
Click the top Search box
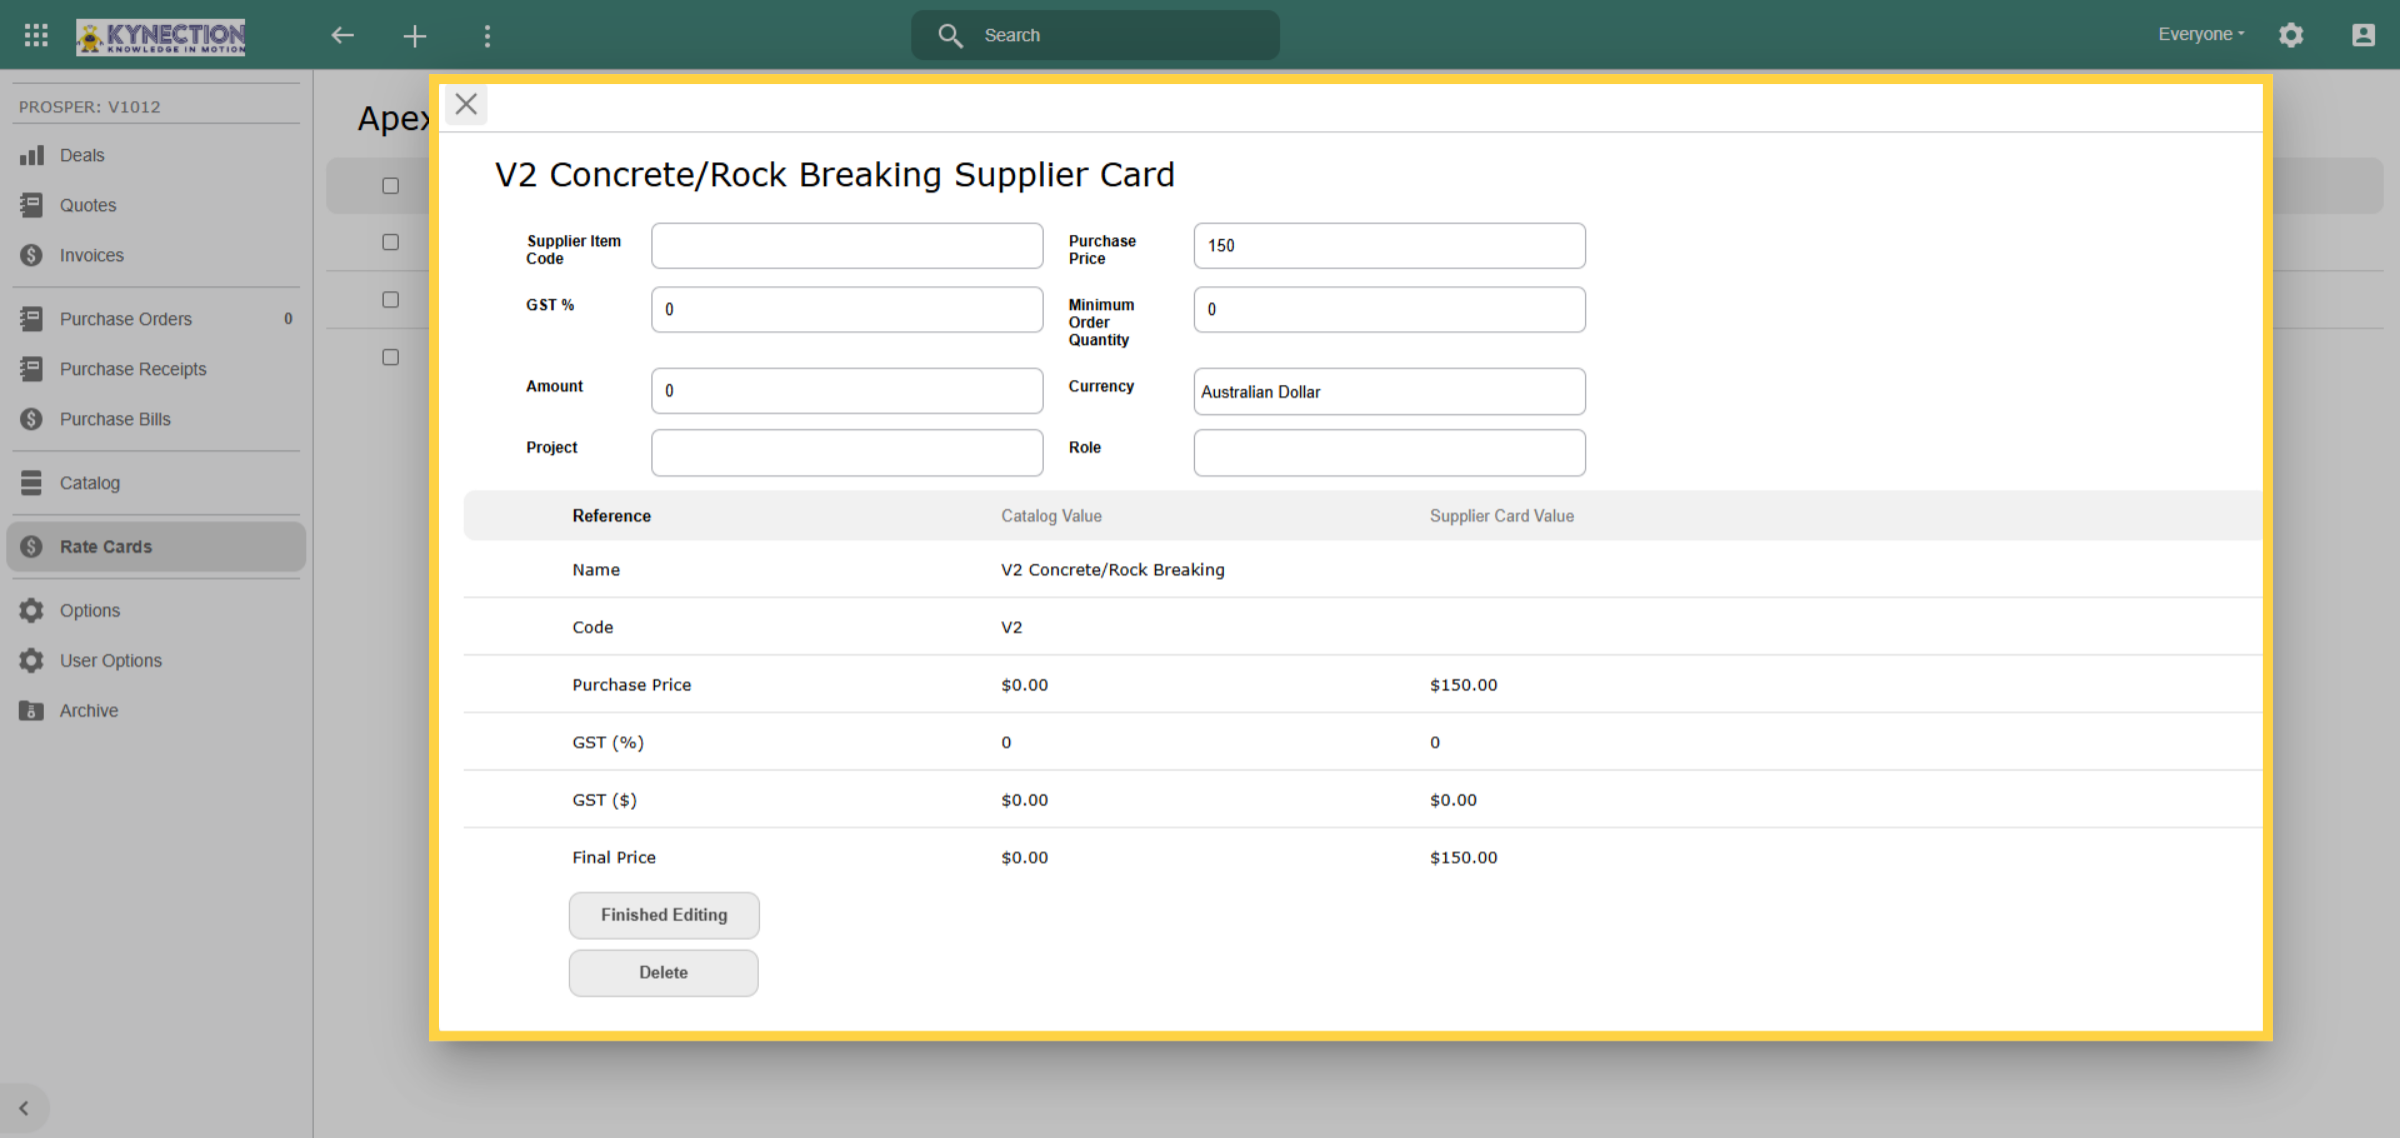pos(1095,36)
